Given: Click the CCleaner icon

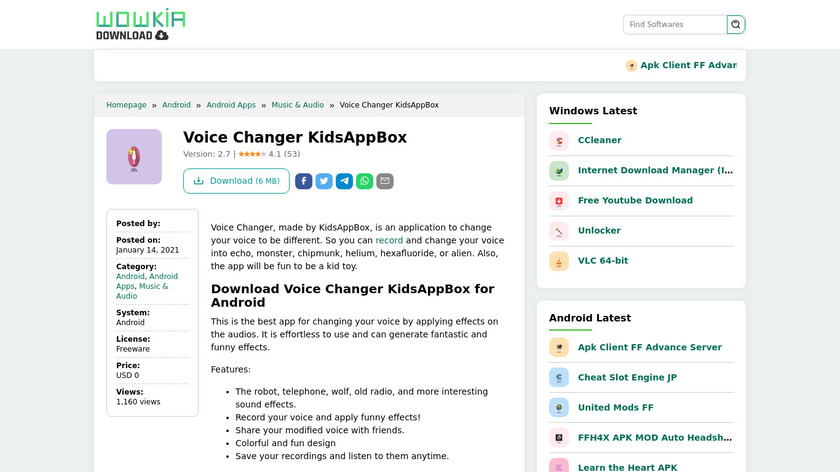Looking at the screenshot, I should pyautogui.click(x=559, y=140).
